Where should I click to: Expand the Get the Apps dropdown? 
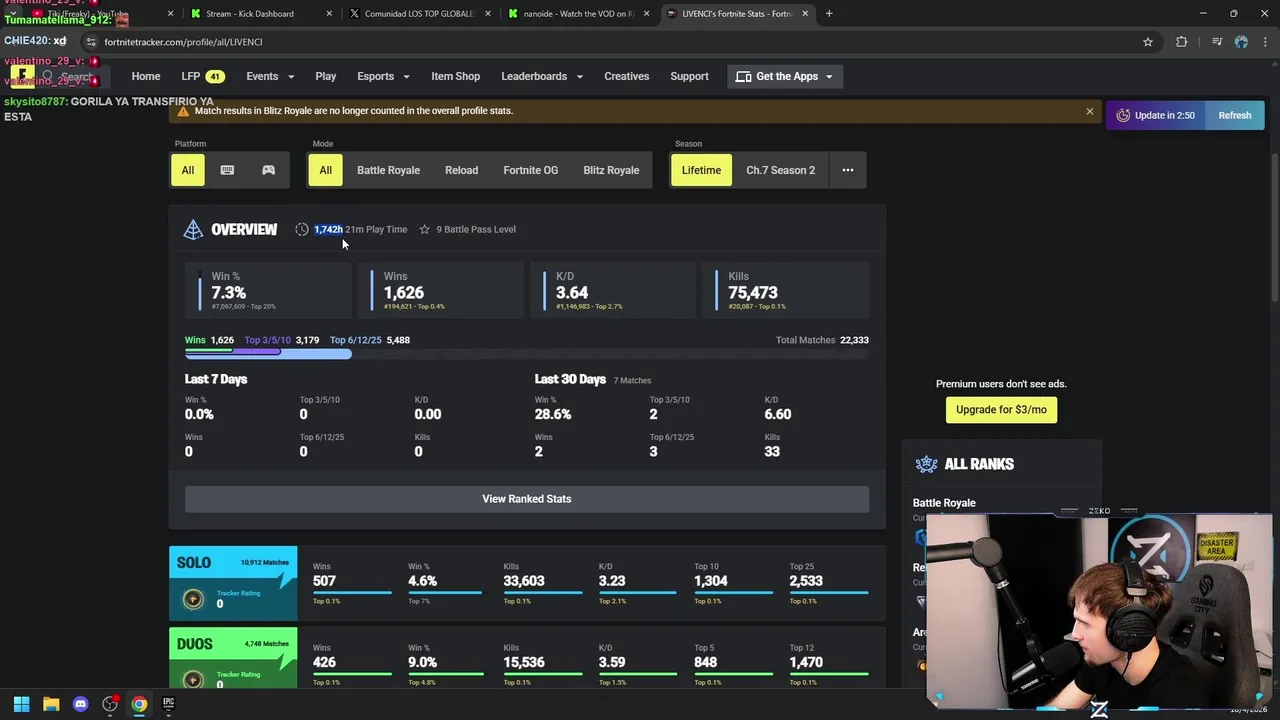(x=785, y=76)
